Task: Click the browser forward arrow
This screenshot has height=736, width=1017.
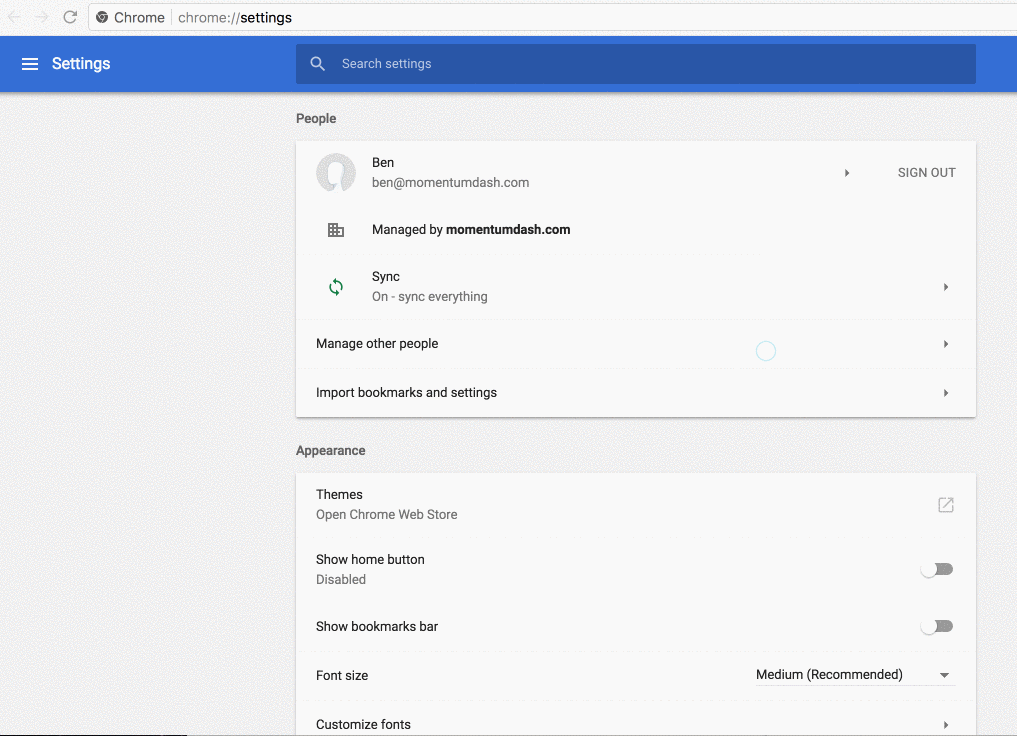Action: (42, 17)
